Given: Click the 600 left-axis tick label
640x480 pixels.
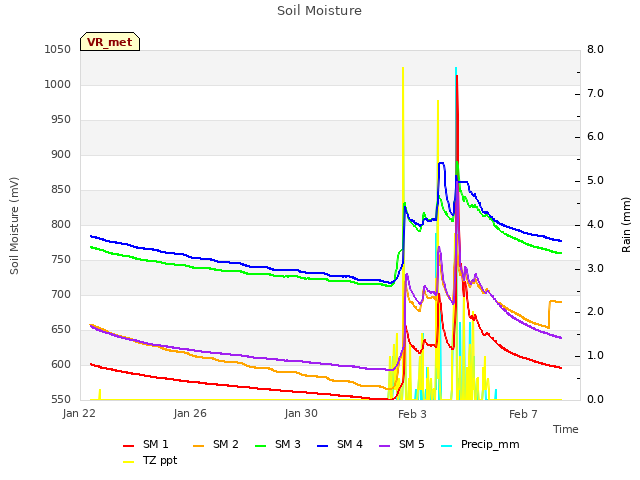Looking at the screenshot, I should (x=61, y=364).
